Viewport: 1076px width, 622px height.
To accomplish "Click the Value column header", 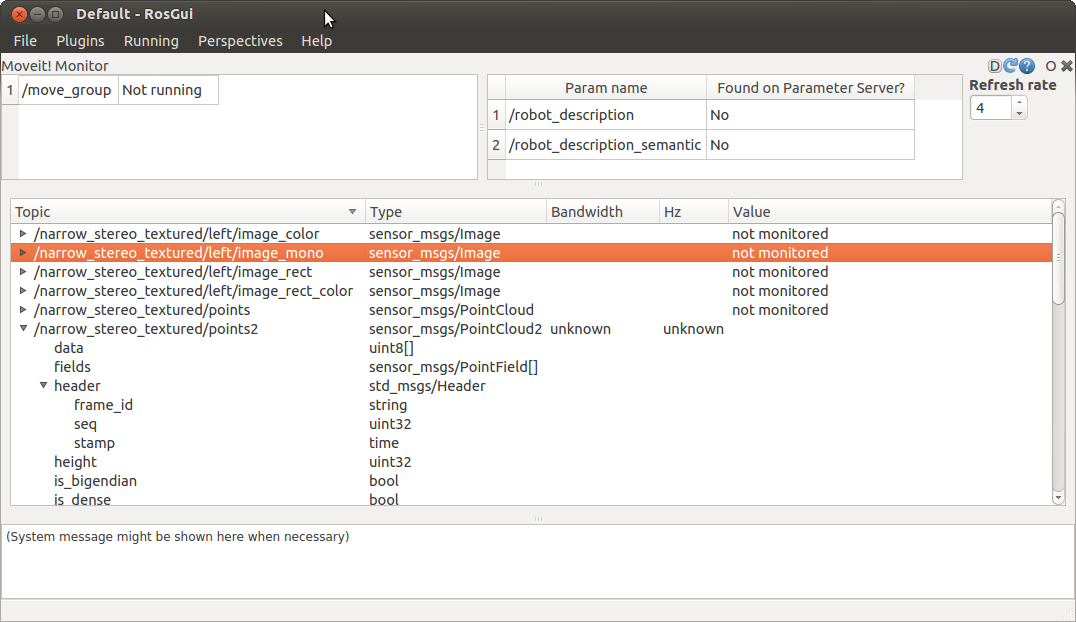I will (889, 211).
